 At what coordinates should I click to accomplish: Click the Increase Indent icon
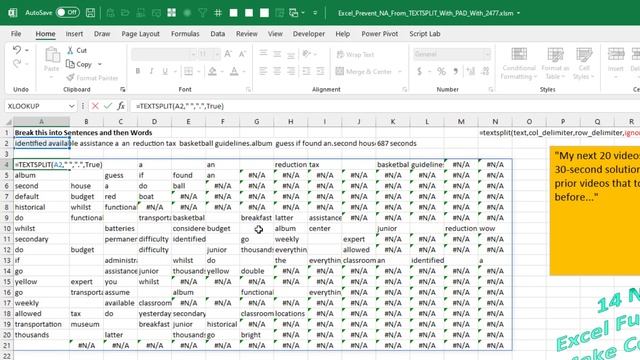(320, 71)
